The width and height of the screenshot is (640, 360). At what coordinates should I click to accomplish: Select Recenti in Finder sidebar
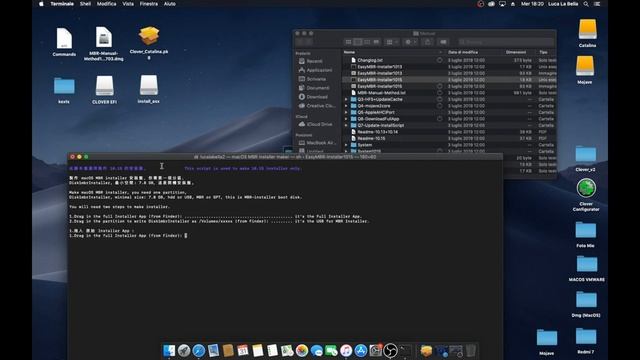coord(314,61)
